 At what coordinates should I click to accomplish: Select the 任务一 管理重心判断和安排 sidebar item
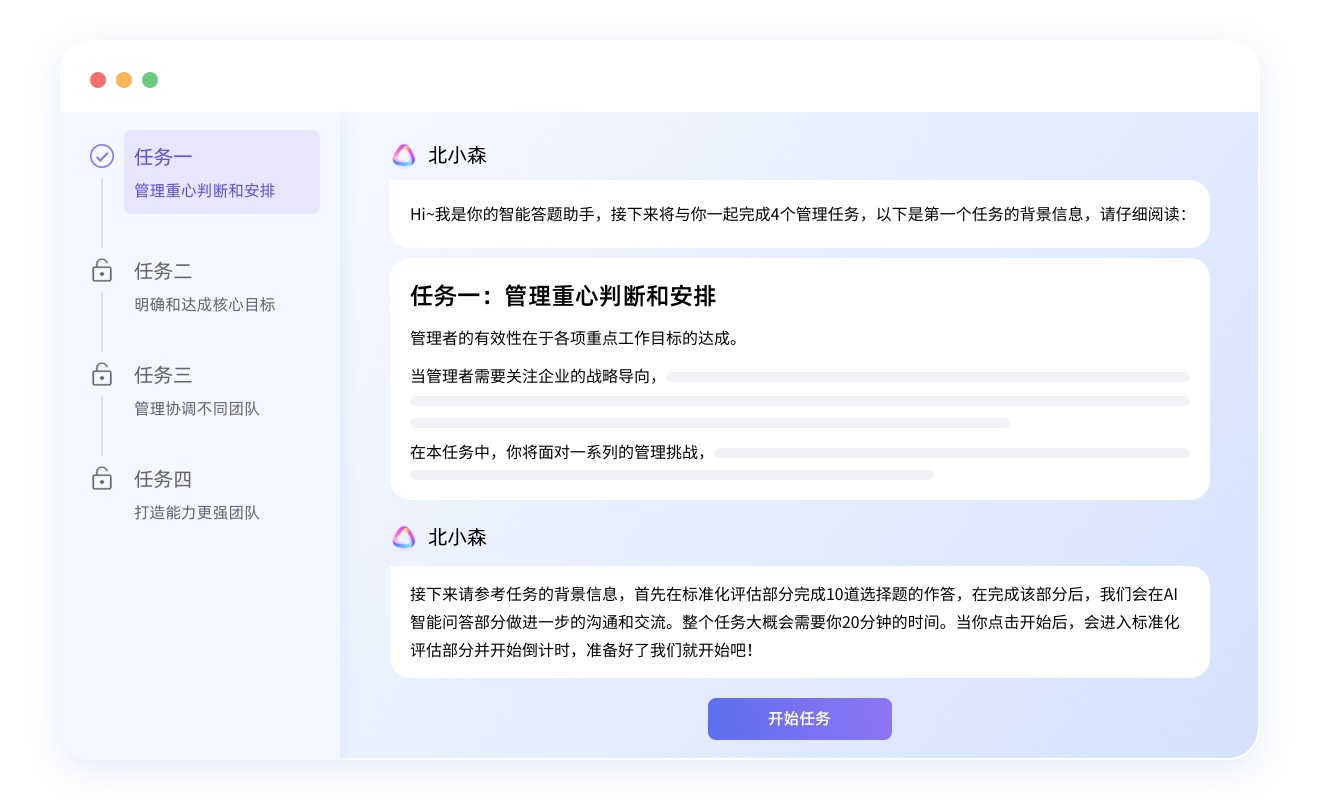pos(221,172)
